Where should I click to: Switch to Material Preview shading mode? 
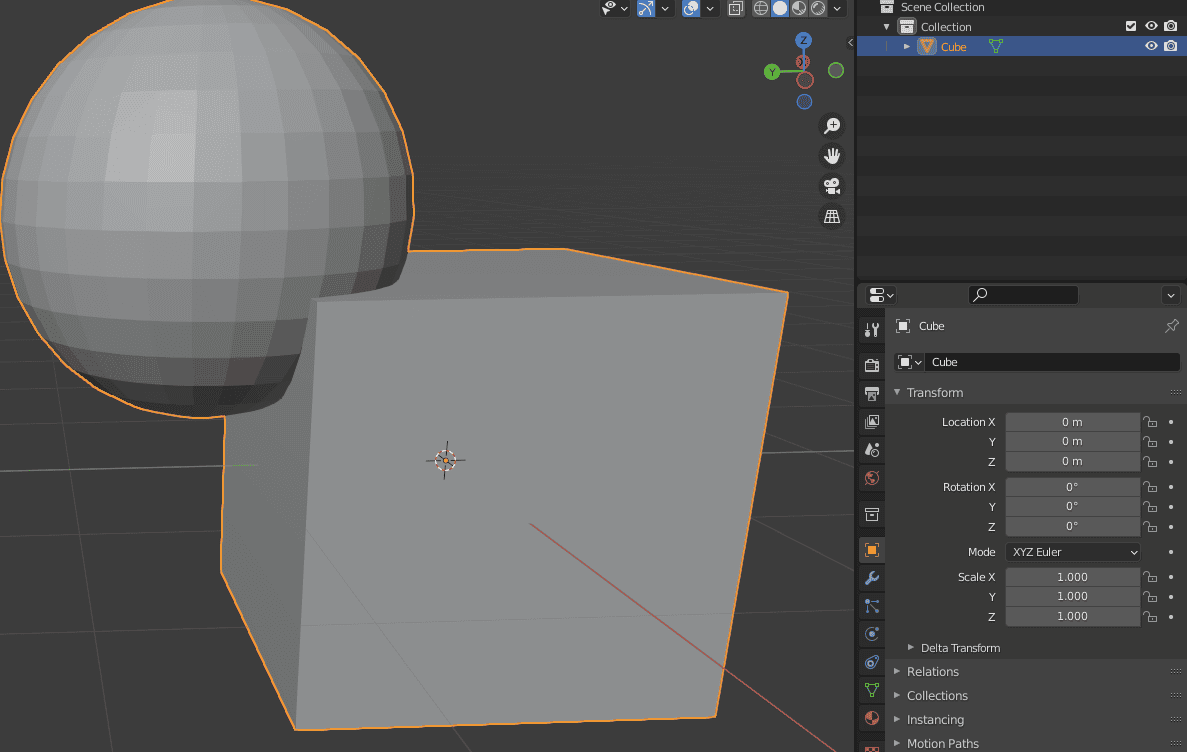[x=798, y=8]
